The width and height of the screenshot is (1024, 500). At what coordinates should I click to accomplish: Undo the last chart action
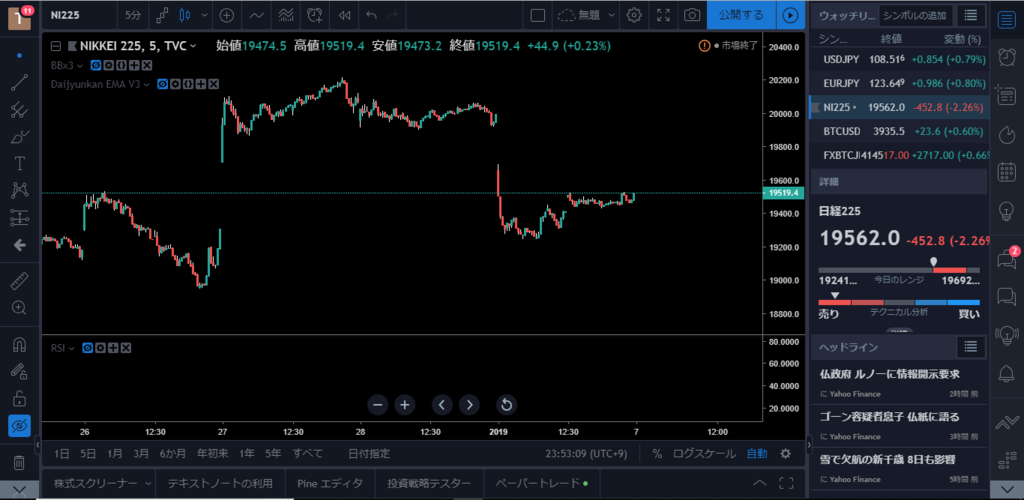tap(372, 15)
